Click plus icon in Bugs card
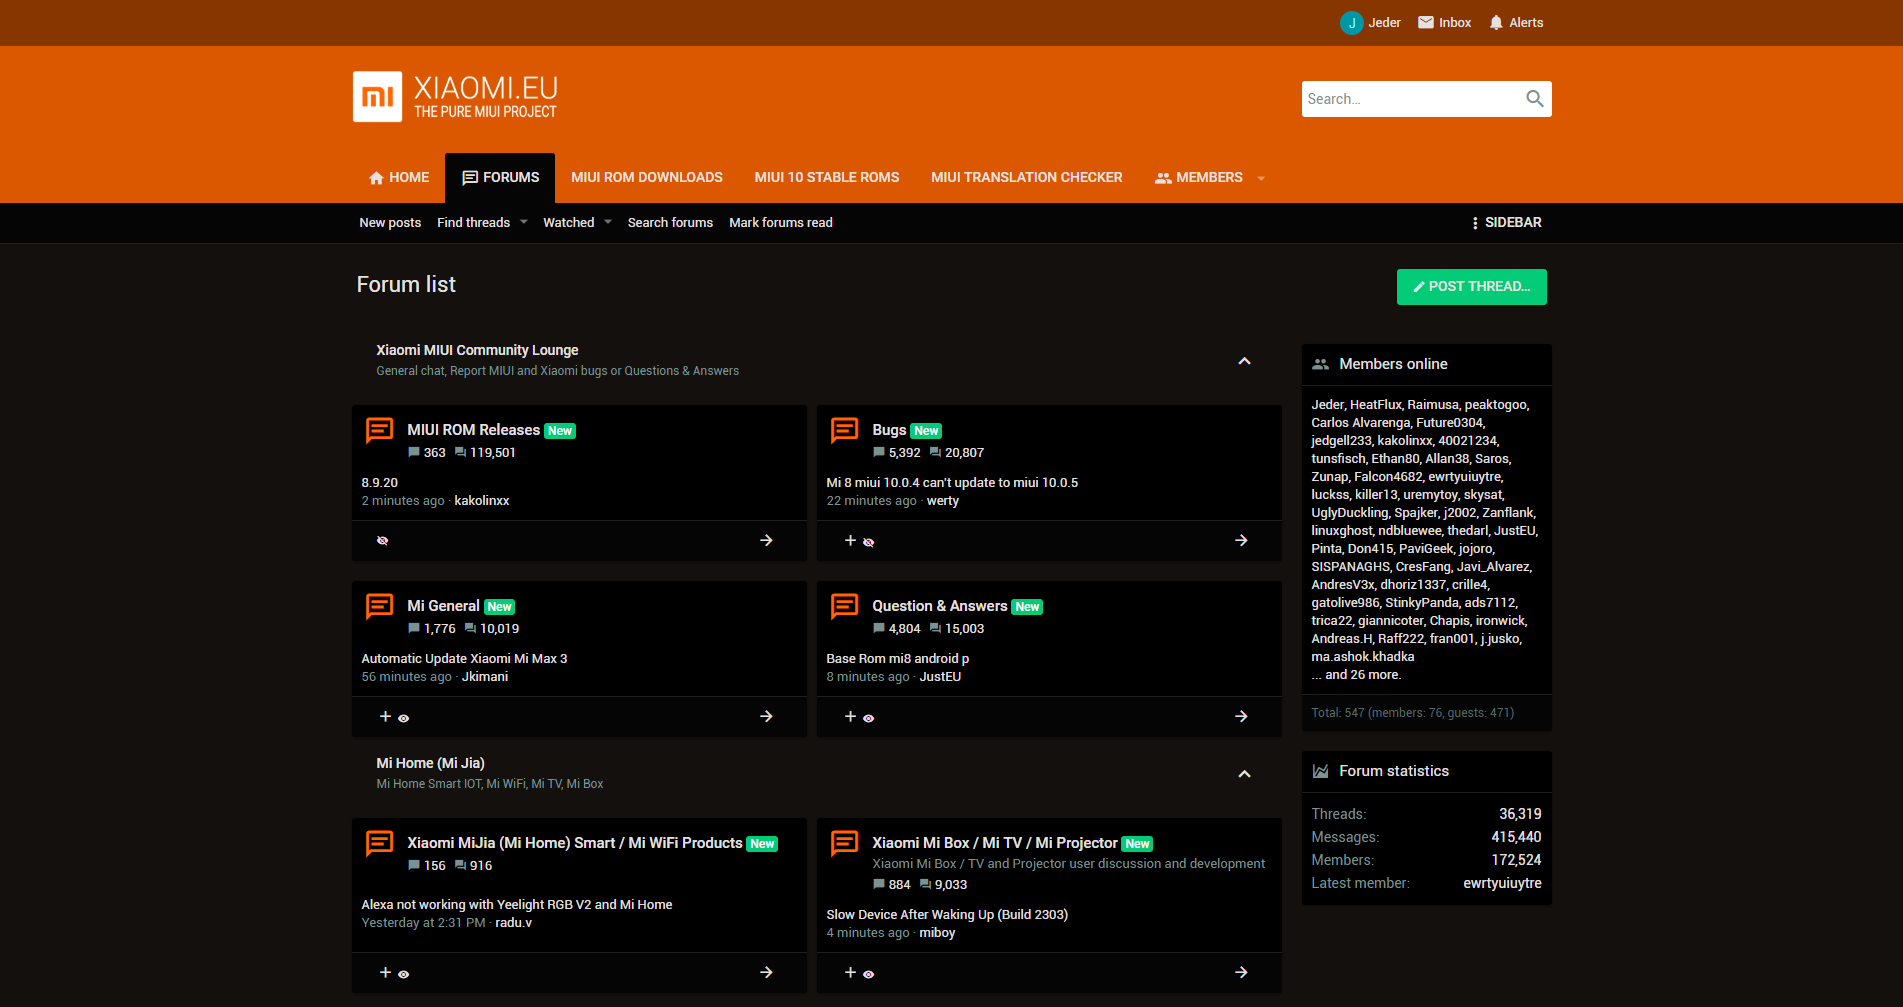This screenshot has width=1903, height=1007. click(x=850, y=540)
